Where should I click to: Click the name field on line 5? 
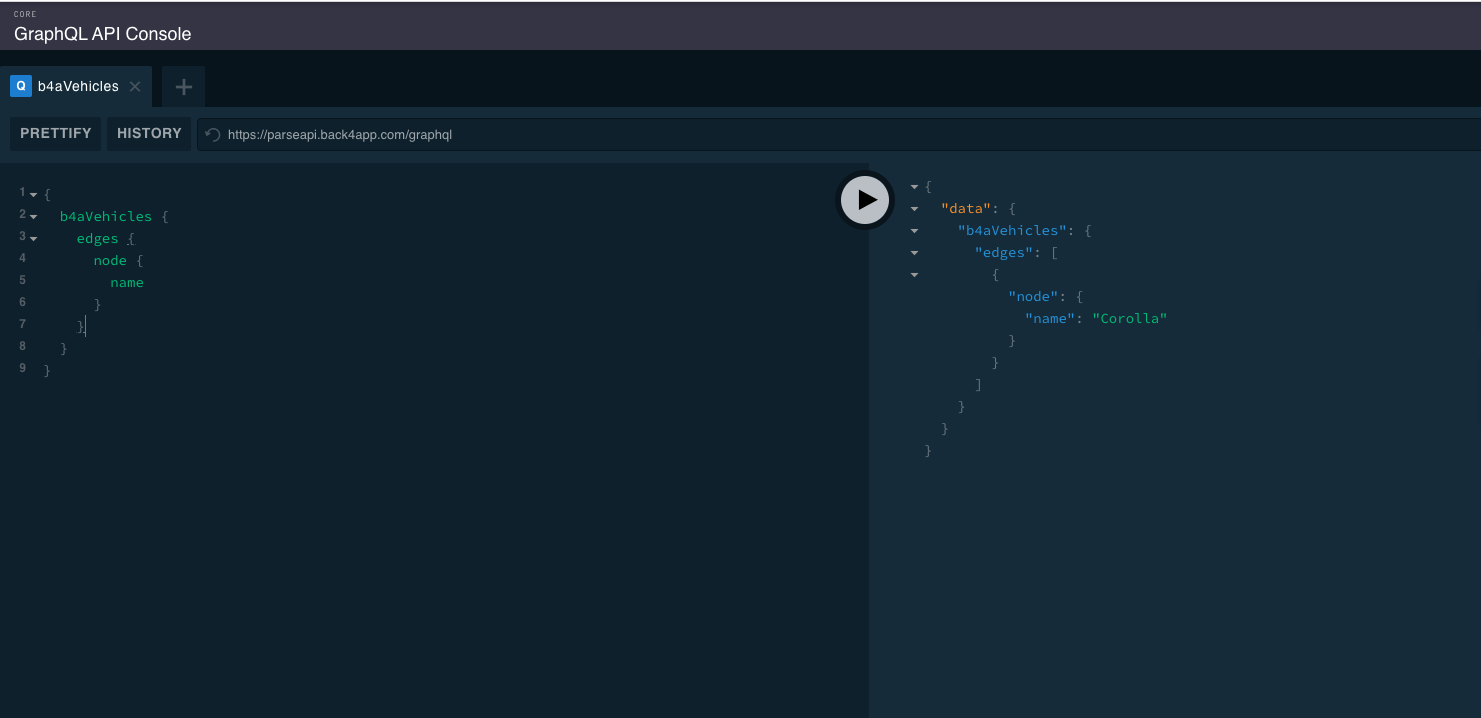pyautogui.click(x=127, y=282)
